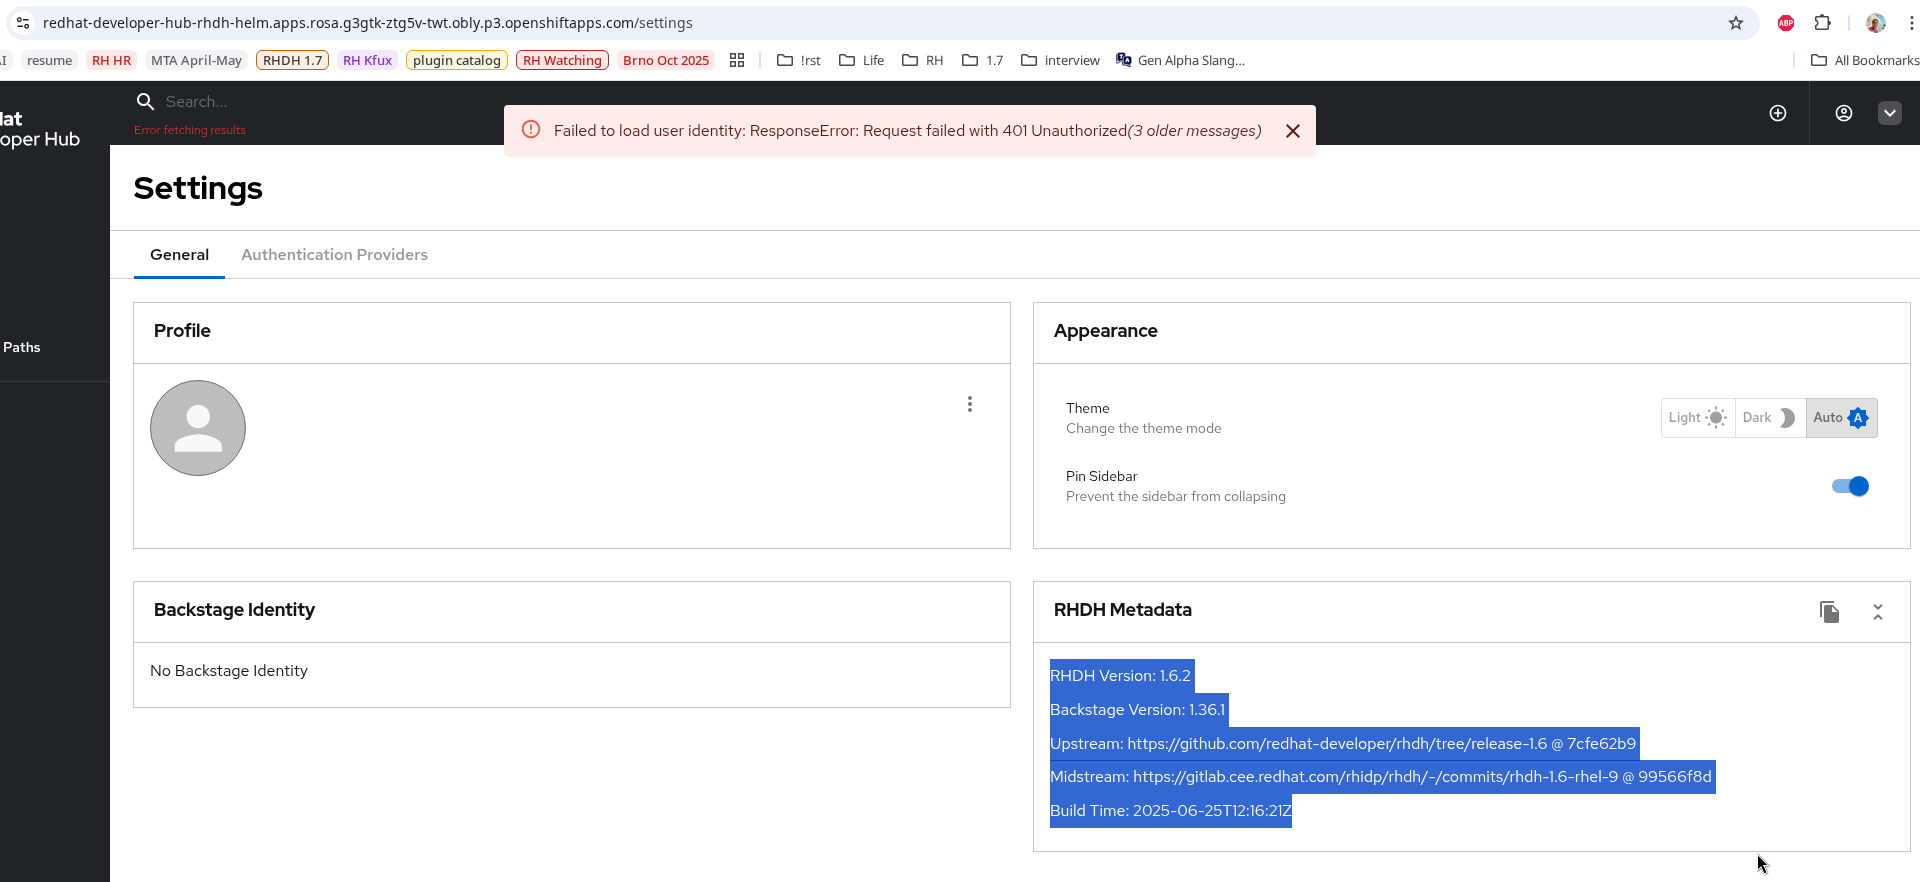Open the Adblock Plus extension icon
The width and height of the screenshot is (1920, 882).
pyautogui.click(x=1786, y=23)
